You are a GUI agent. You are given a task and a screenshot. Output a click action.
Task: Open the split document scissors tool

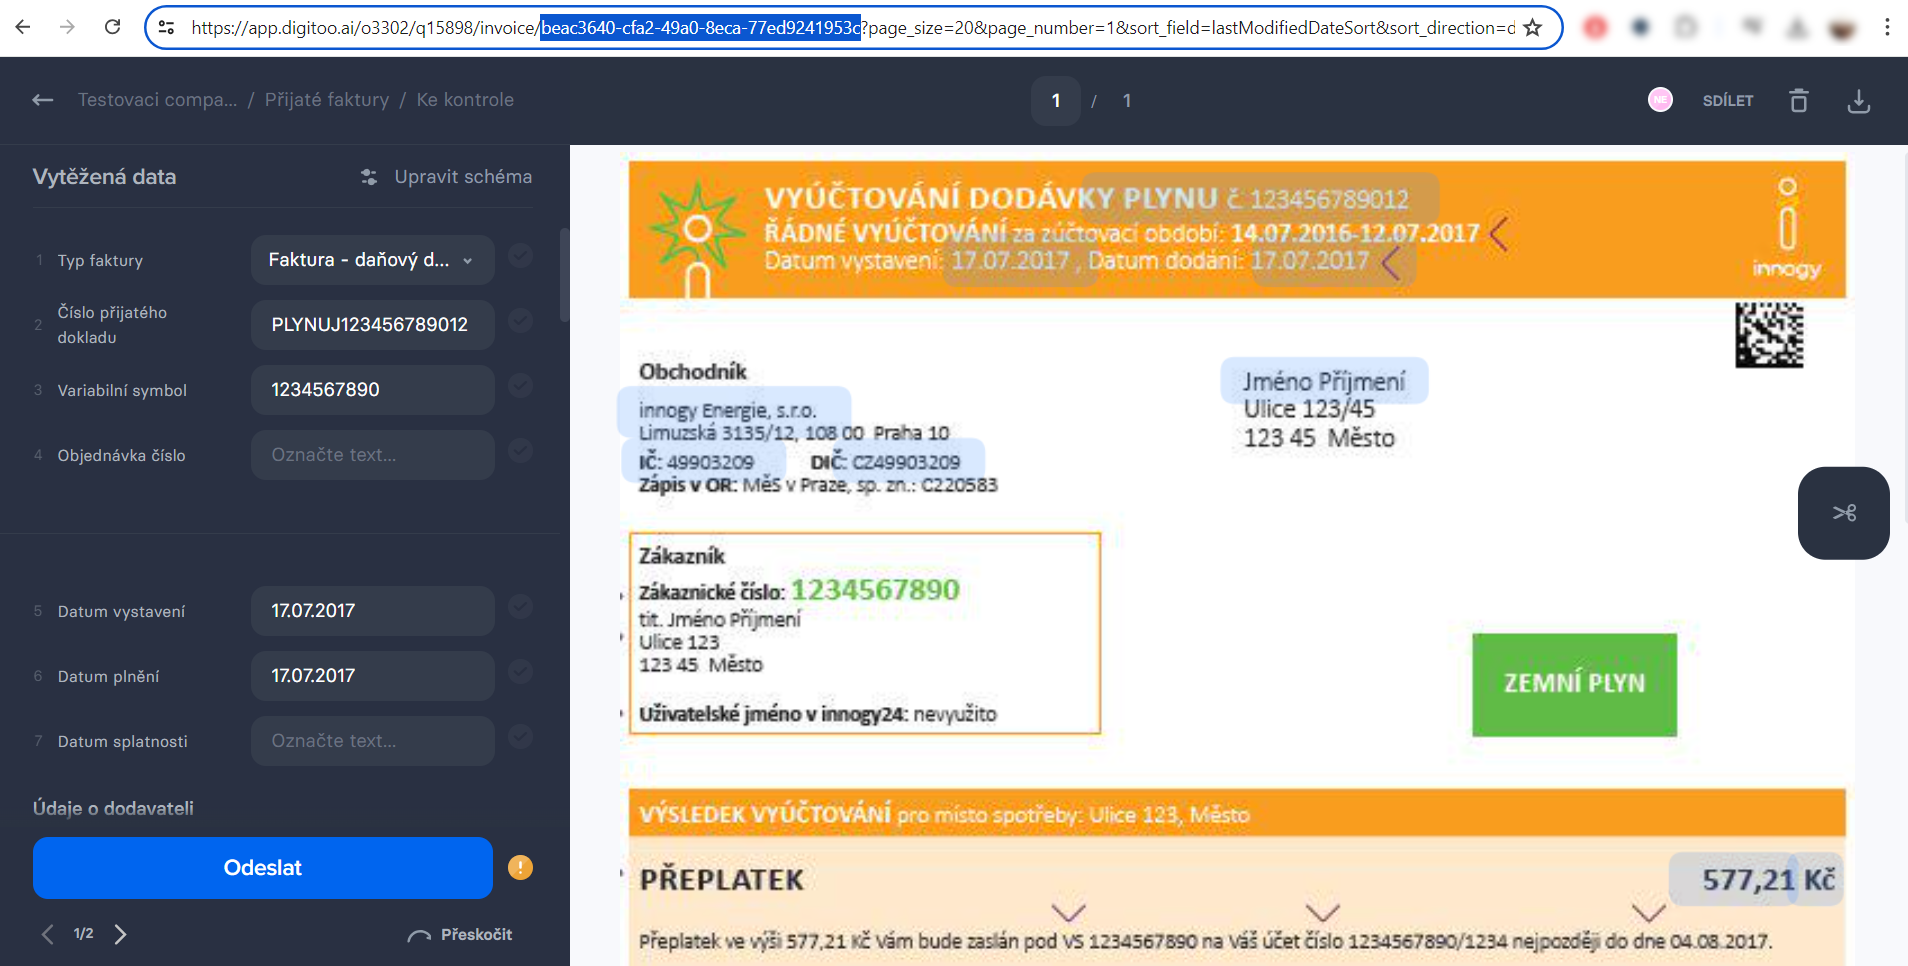[1843, 513]
